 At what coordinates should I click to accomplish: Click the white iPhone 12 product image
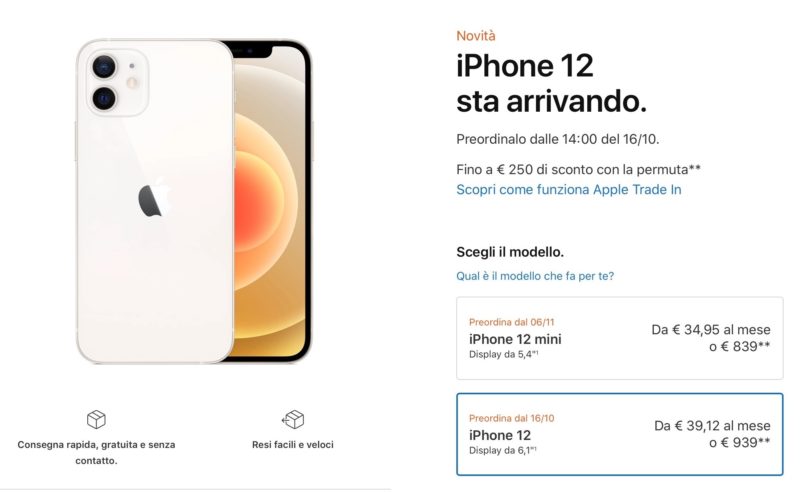pyautogui.click(x=194, y=201)
